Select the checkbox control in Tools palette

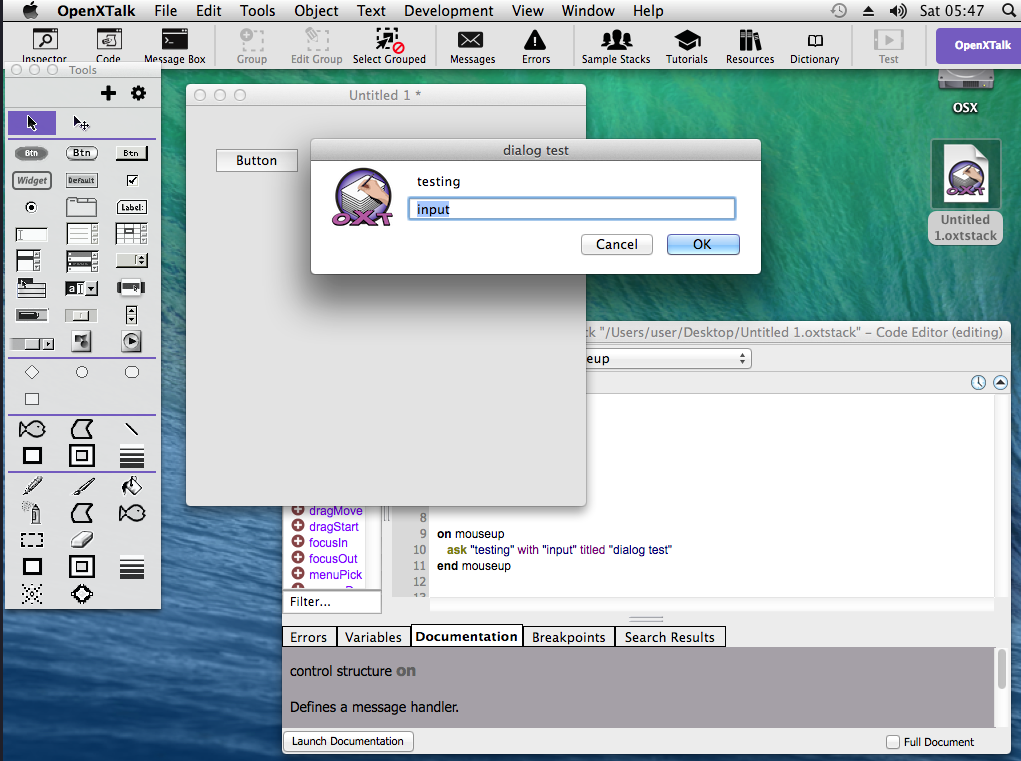[132, 180]
